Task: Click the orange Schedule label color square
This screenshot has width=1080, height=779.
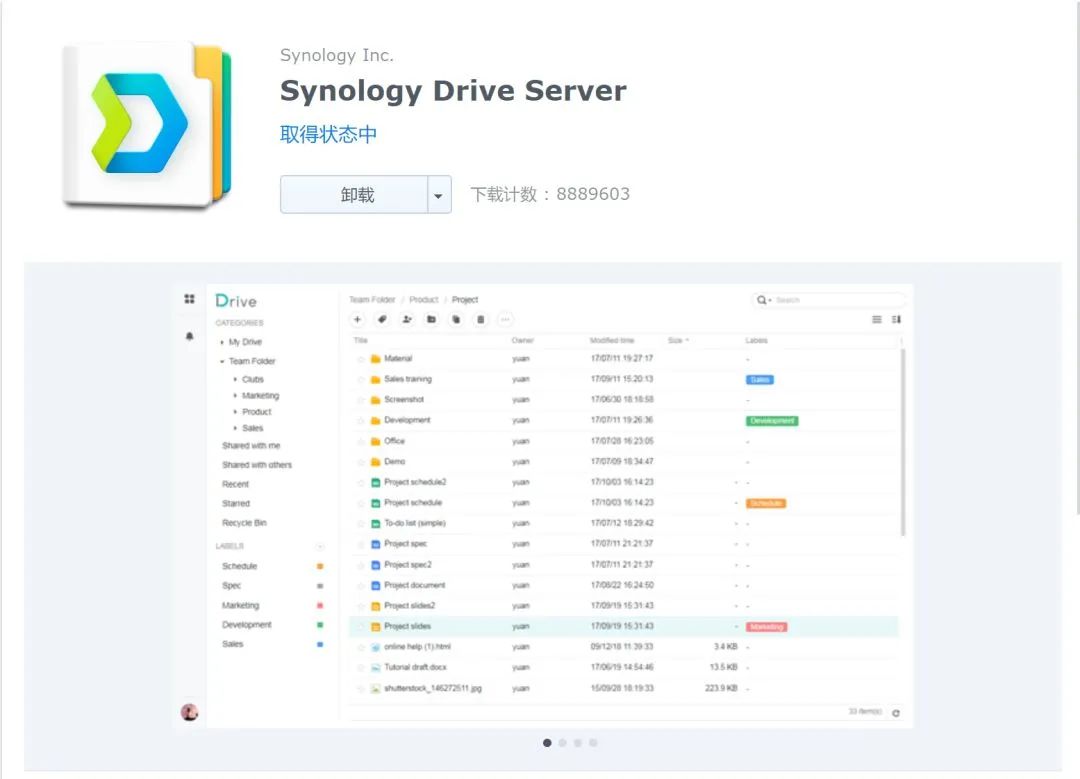Action: (320, 566)
